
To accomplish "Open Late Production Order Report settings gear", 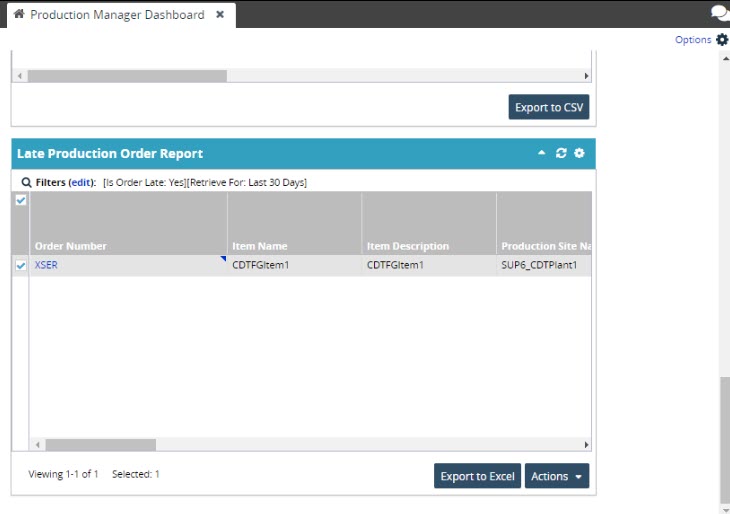I will 578,154.
